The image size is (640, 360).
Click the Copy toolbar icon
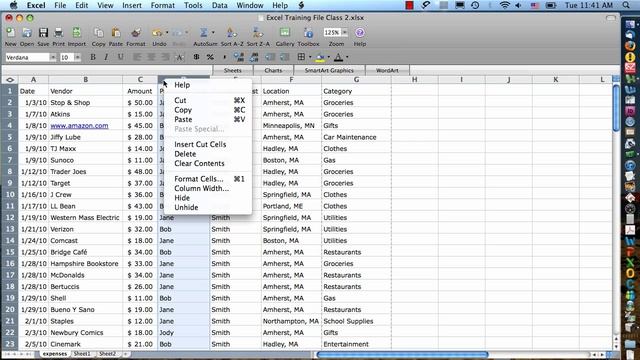pos(98,33)
